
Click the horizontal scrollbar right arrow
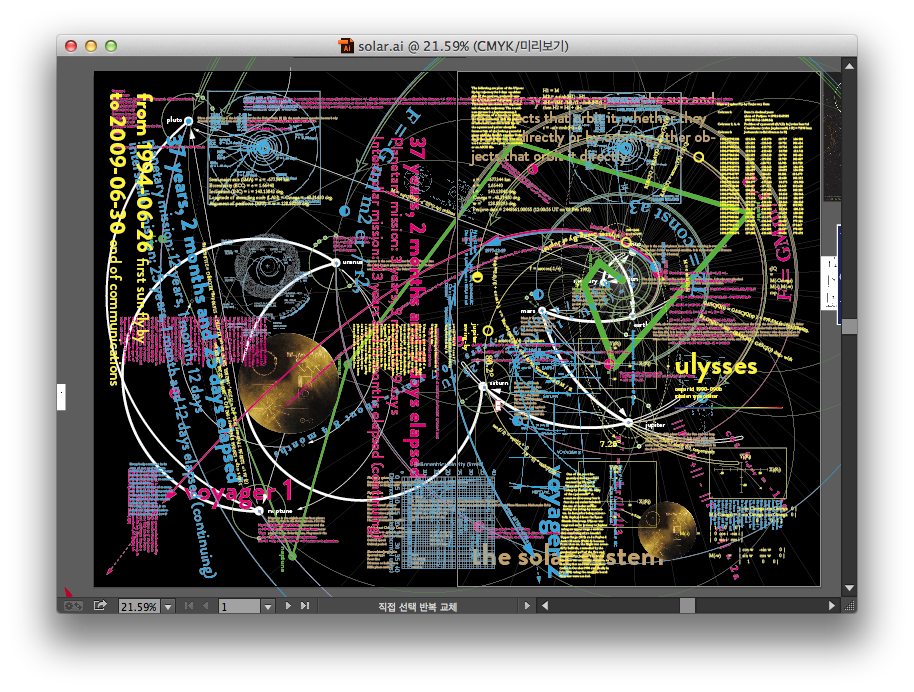point(832,606)
